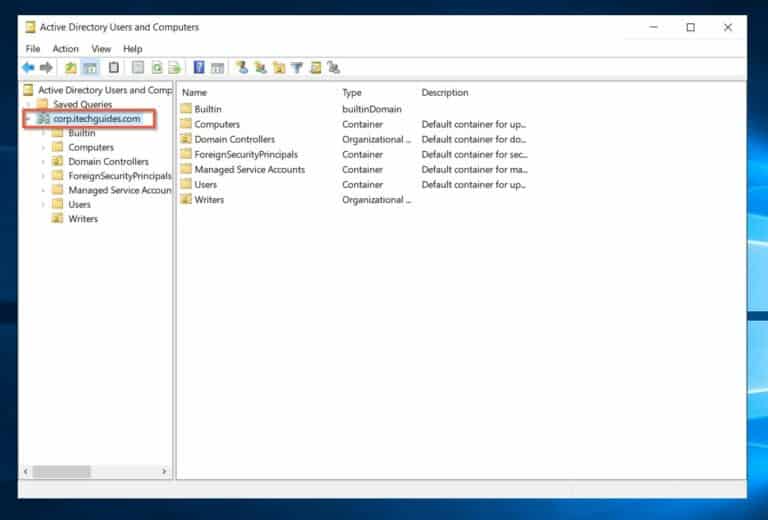Click the Refresh toolbar icon
Image resolution: width=768 pixels, height=520 pixels.
tap(157, 68)
